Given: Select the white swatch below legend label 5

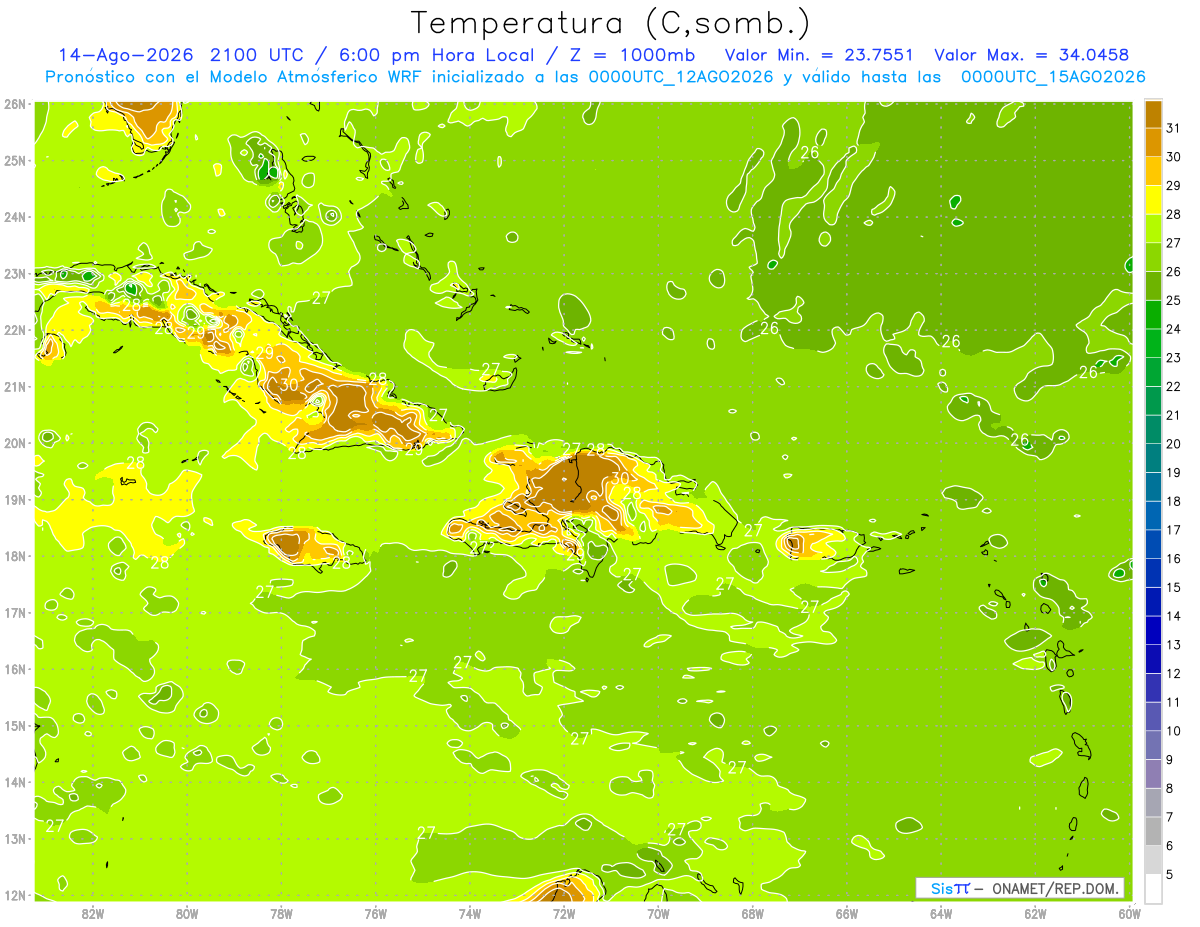Looking at the screenshot, I should [x=1153, y=888].
